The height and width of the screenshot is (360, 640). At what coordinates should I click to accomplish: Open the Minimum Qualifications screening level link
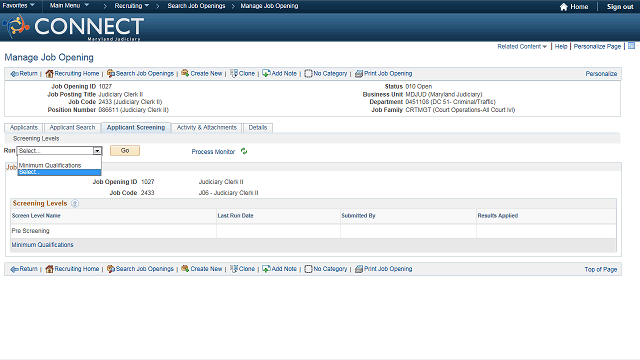(x=42, y=245)
